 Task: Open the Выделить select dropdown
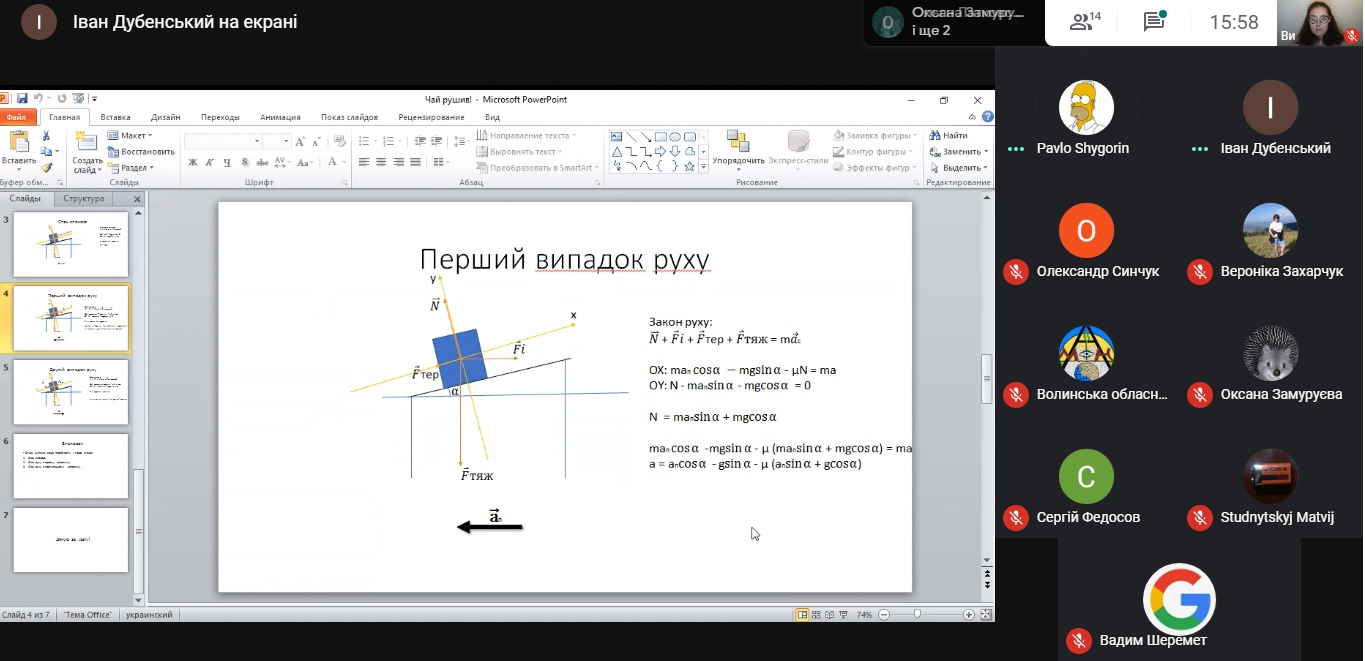coord(960,168)
